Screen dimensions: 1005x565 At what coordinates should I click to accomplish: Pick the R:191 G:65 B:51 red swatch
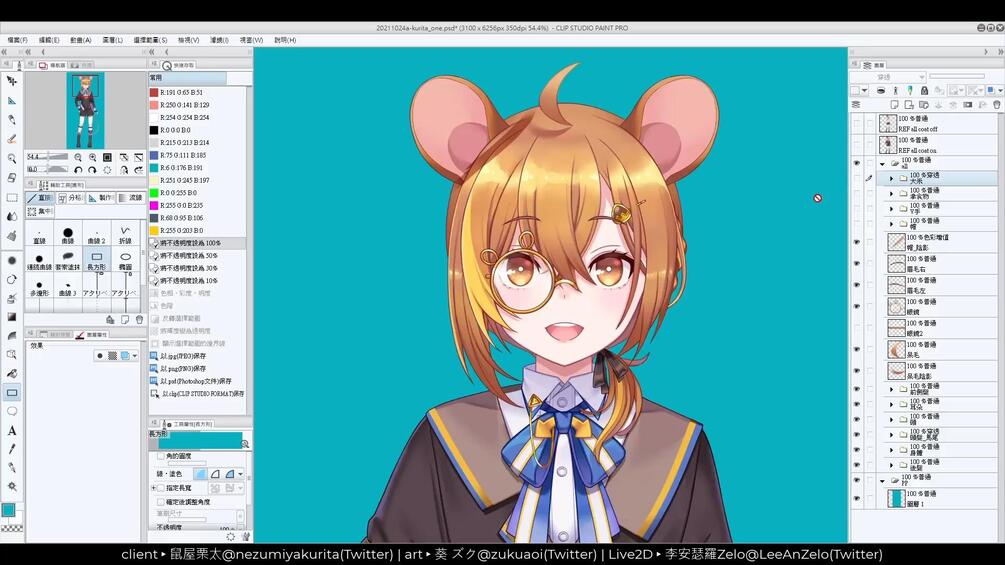(x=154, y=92)
